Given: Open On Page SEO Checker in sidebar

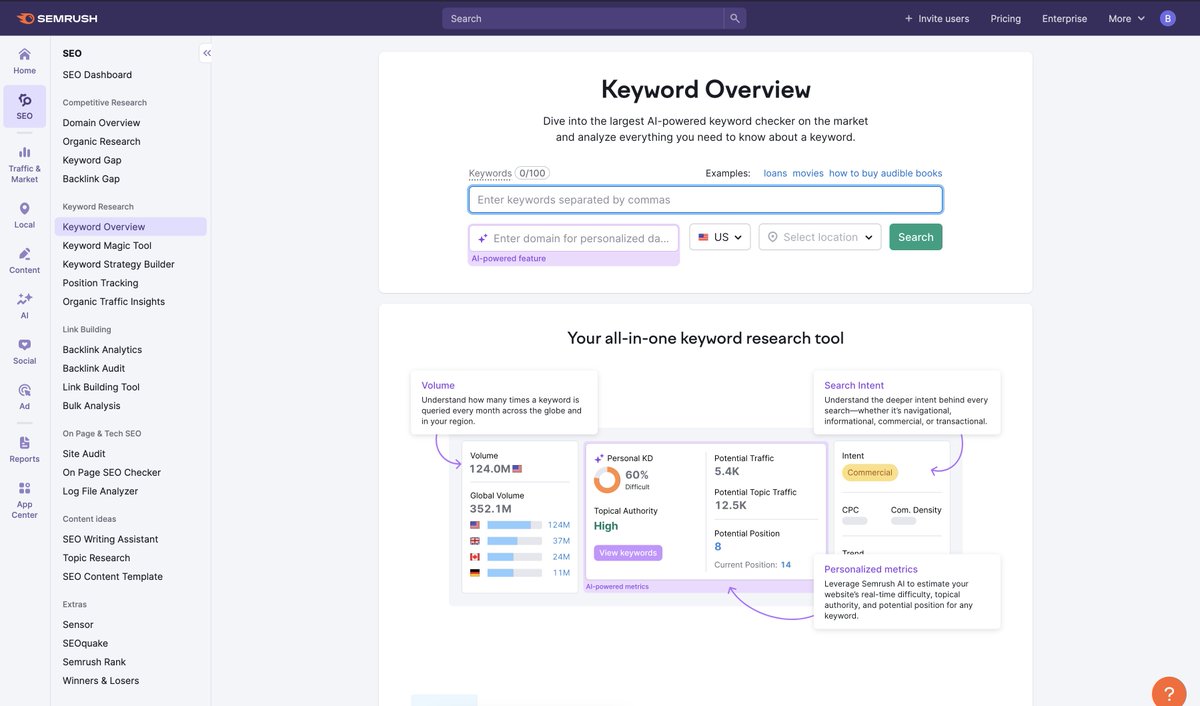Looking at the screenshot, I should point(111,472).
